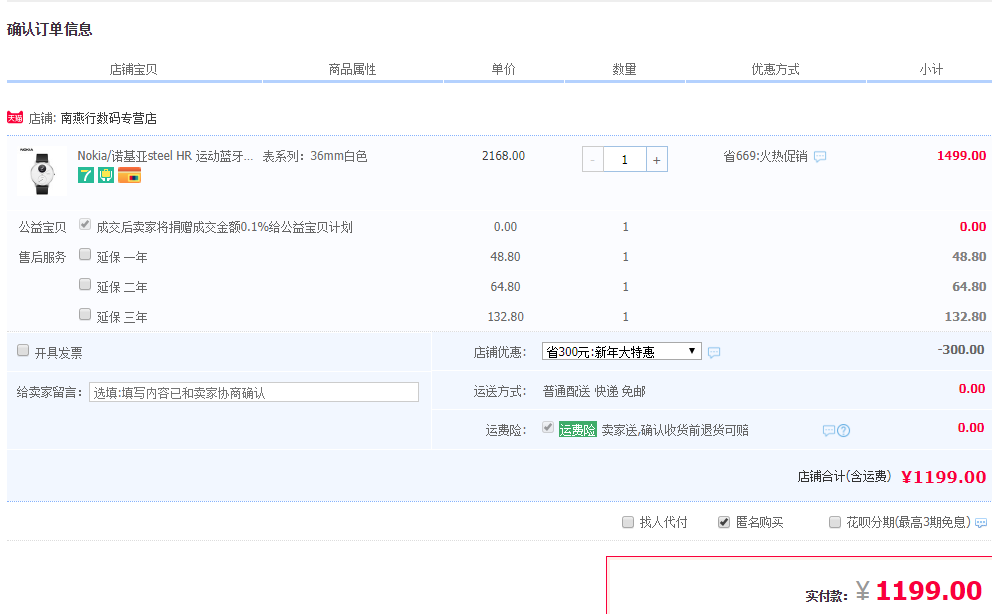992x614 pixels.
Task: Enable the 花呗分期 installment checkbox
Action: (834, 522)
